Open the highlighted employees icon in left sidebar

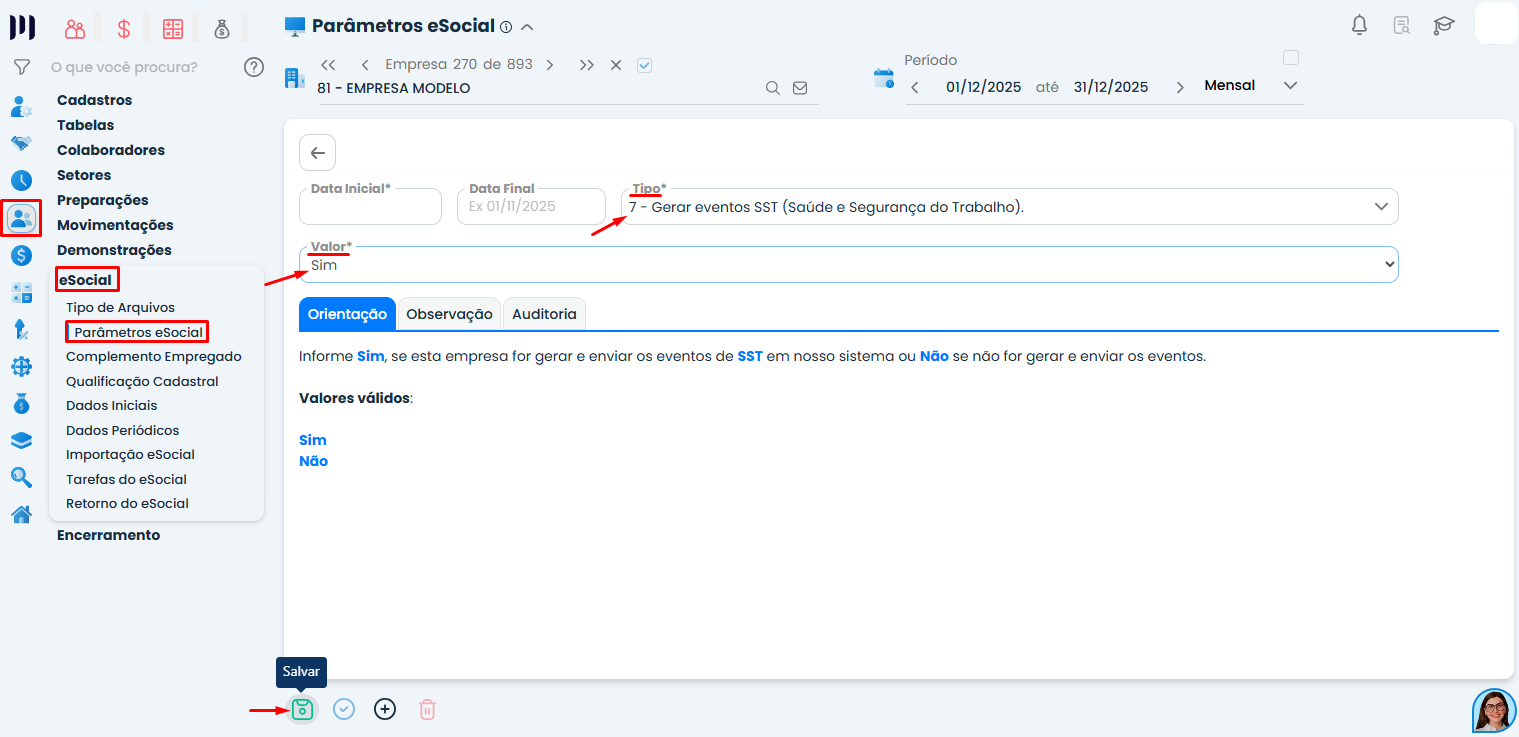click(21, 218)
